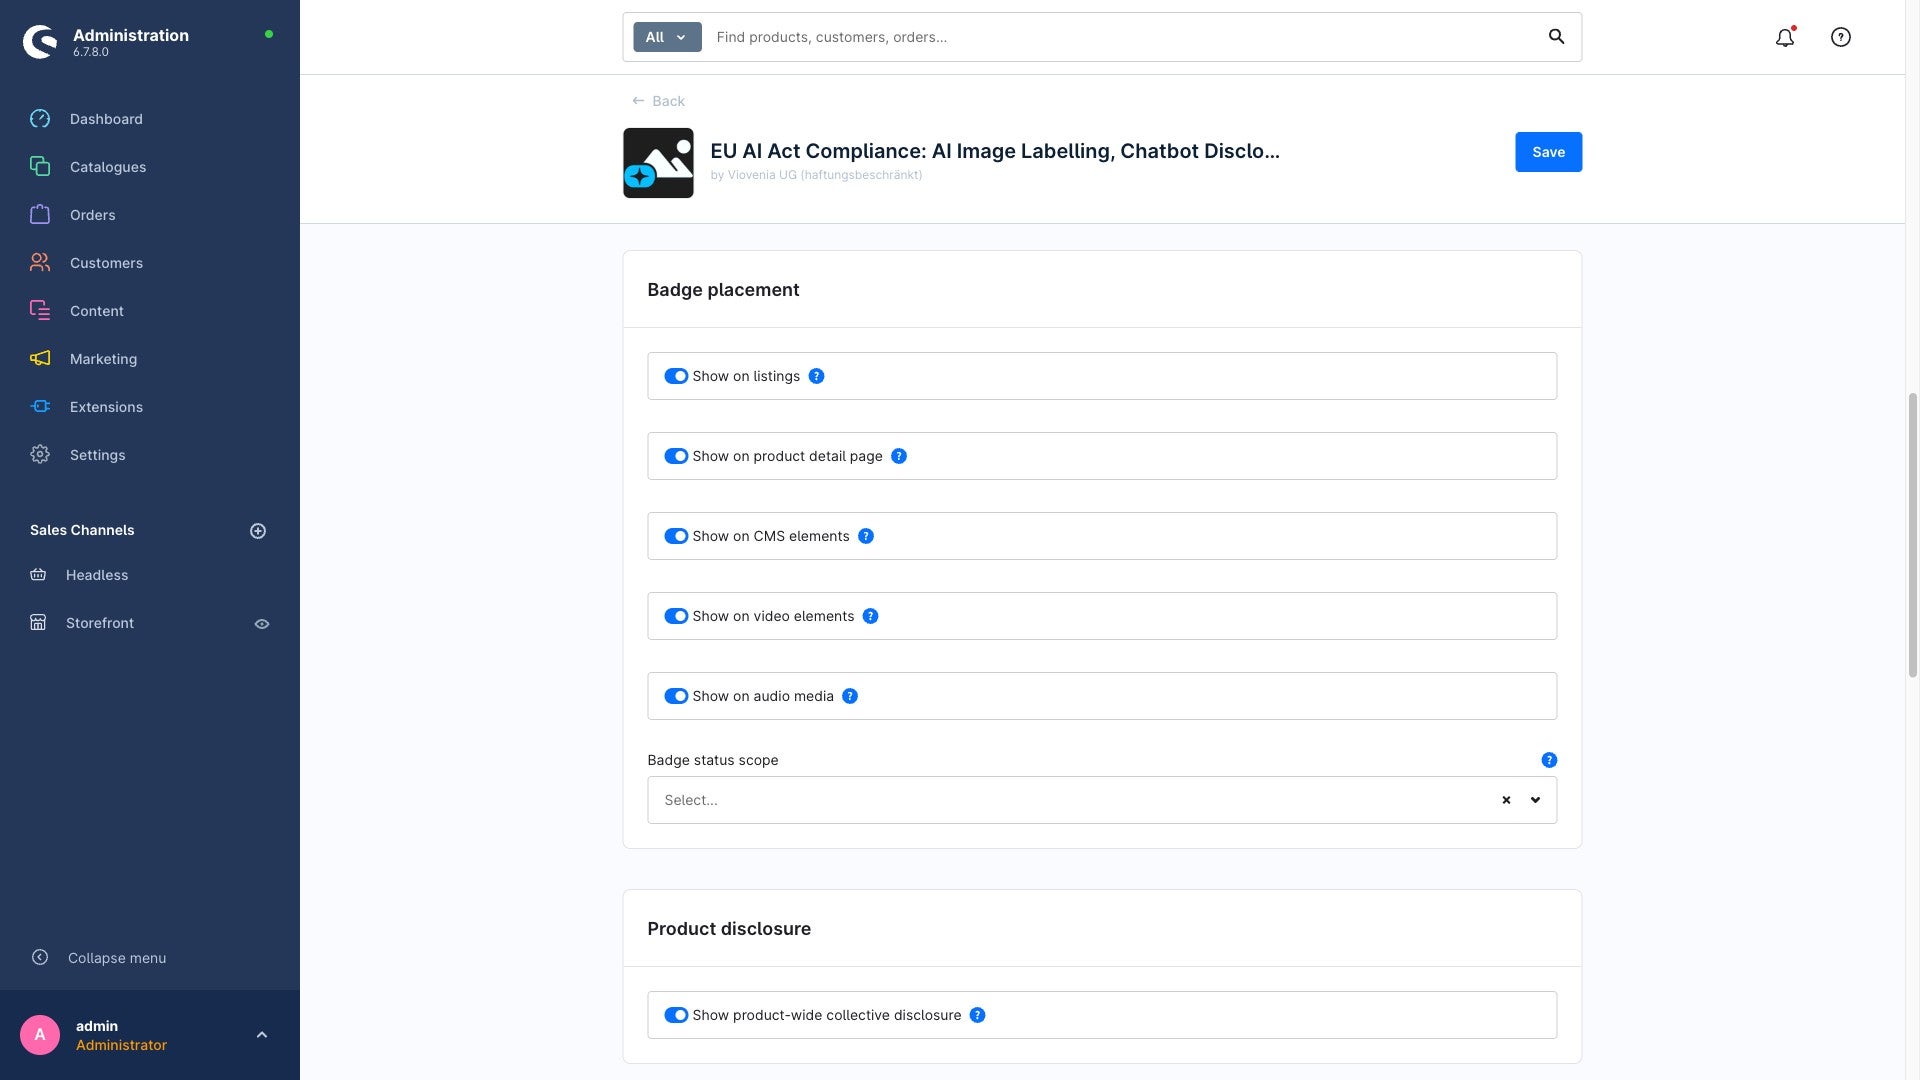This screenshot has height=1080, width=1920.
Task: Show help for product detail page
Action: pos(899,456)
